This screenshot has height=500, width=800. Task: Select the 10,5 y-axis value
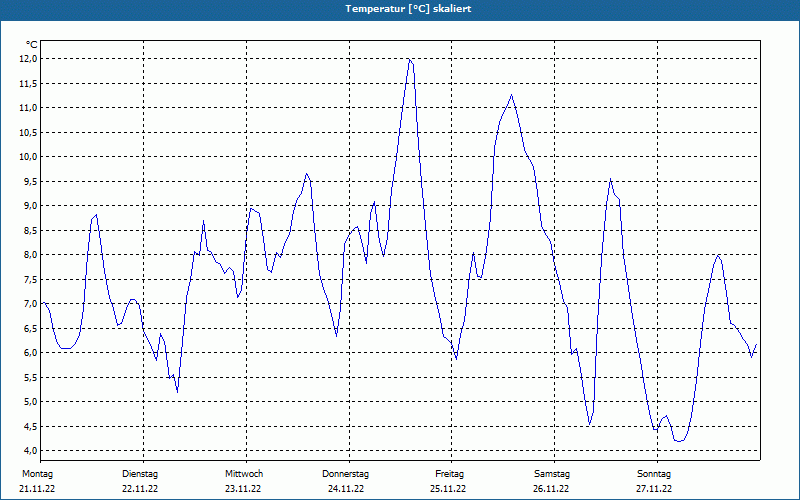[x=29, y=132]
